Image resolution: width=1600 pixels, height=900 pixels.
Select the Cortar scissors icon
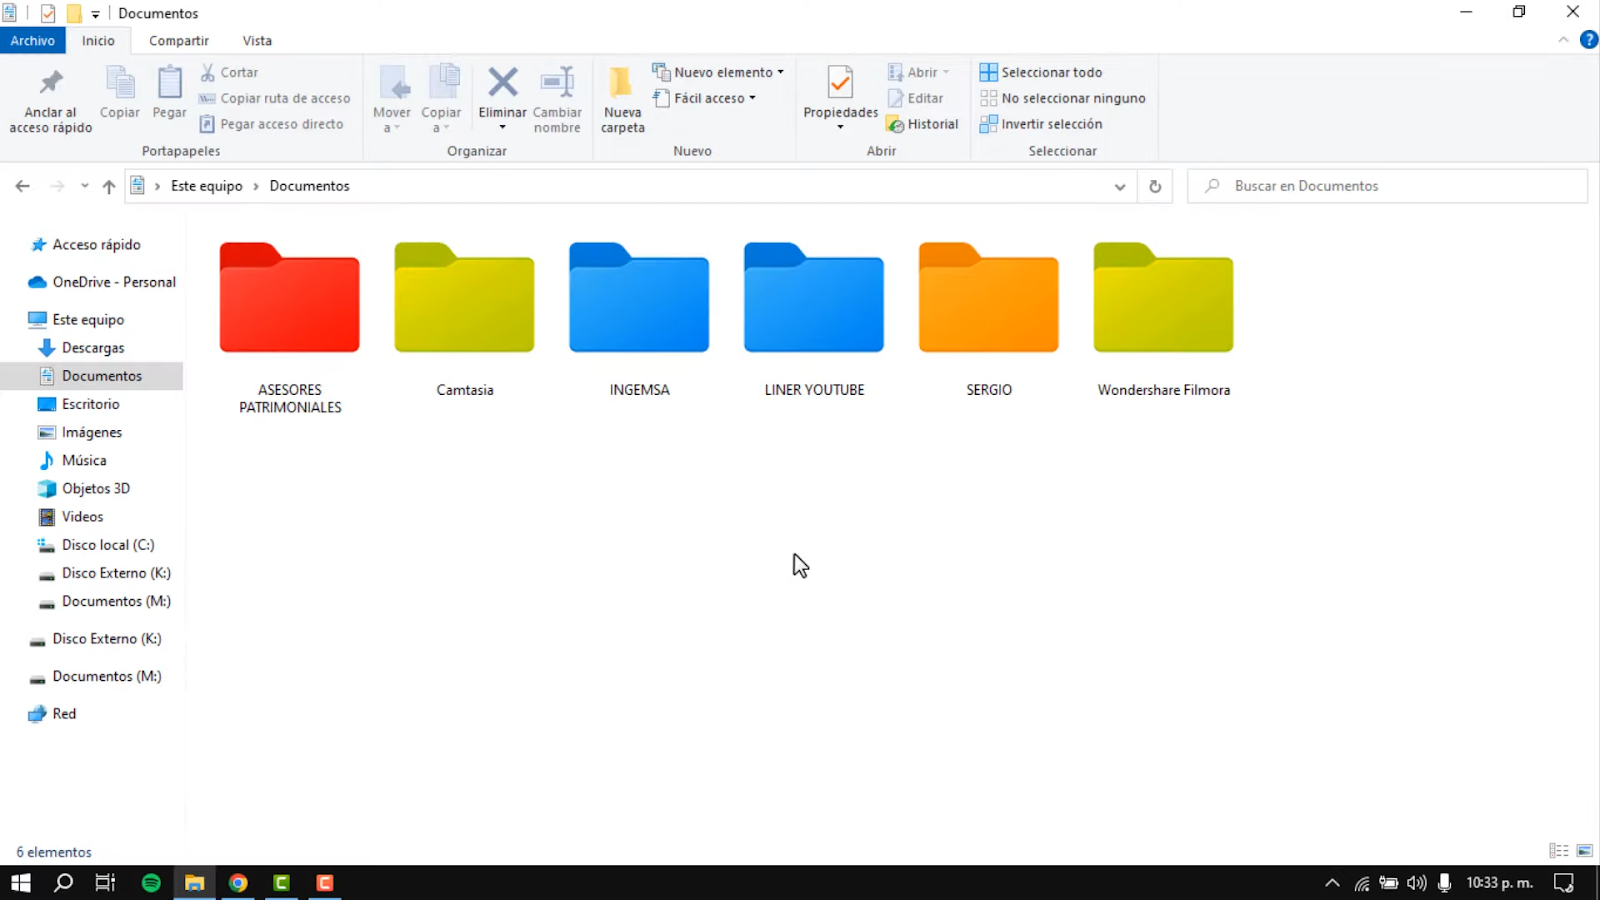point(208,72)
